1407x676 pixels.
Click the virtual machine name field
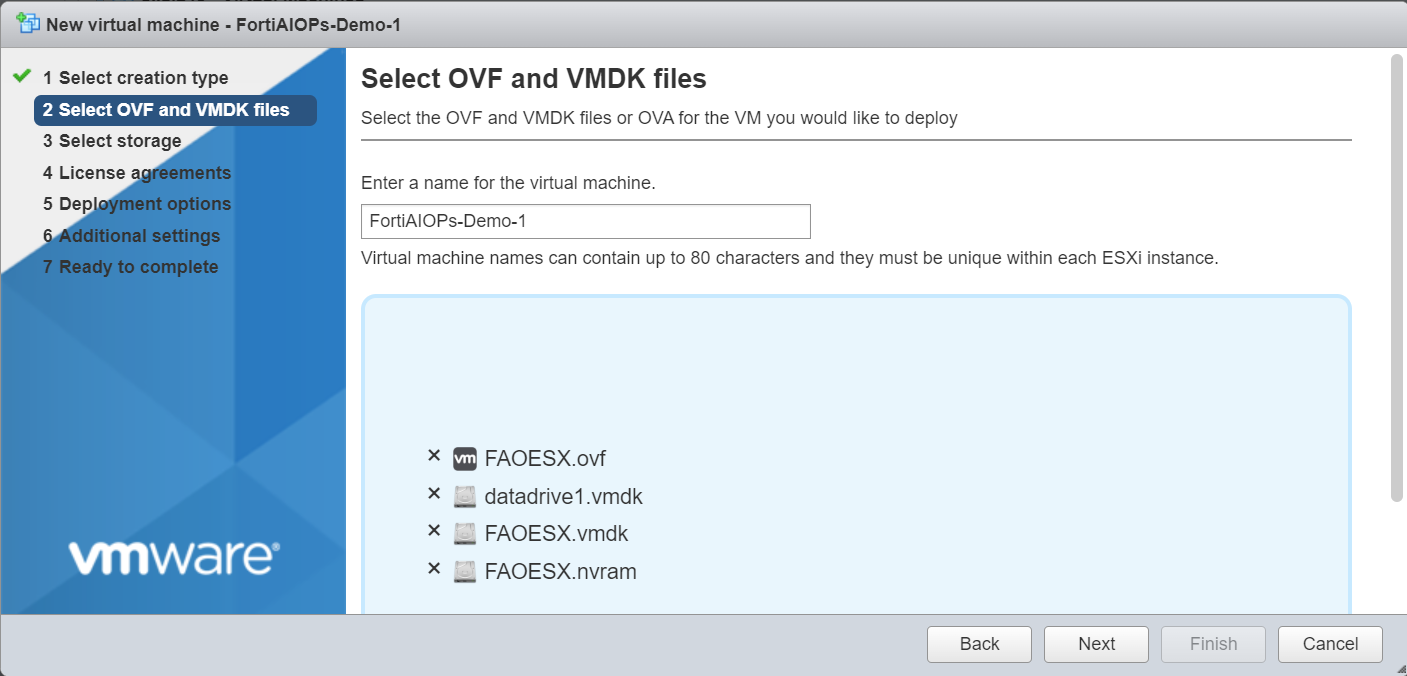coord(585,221)
